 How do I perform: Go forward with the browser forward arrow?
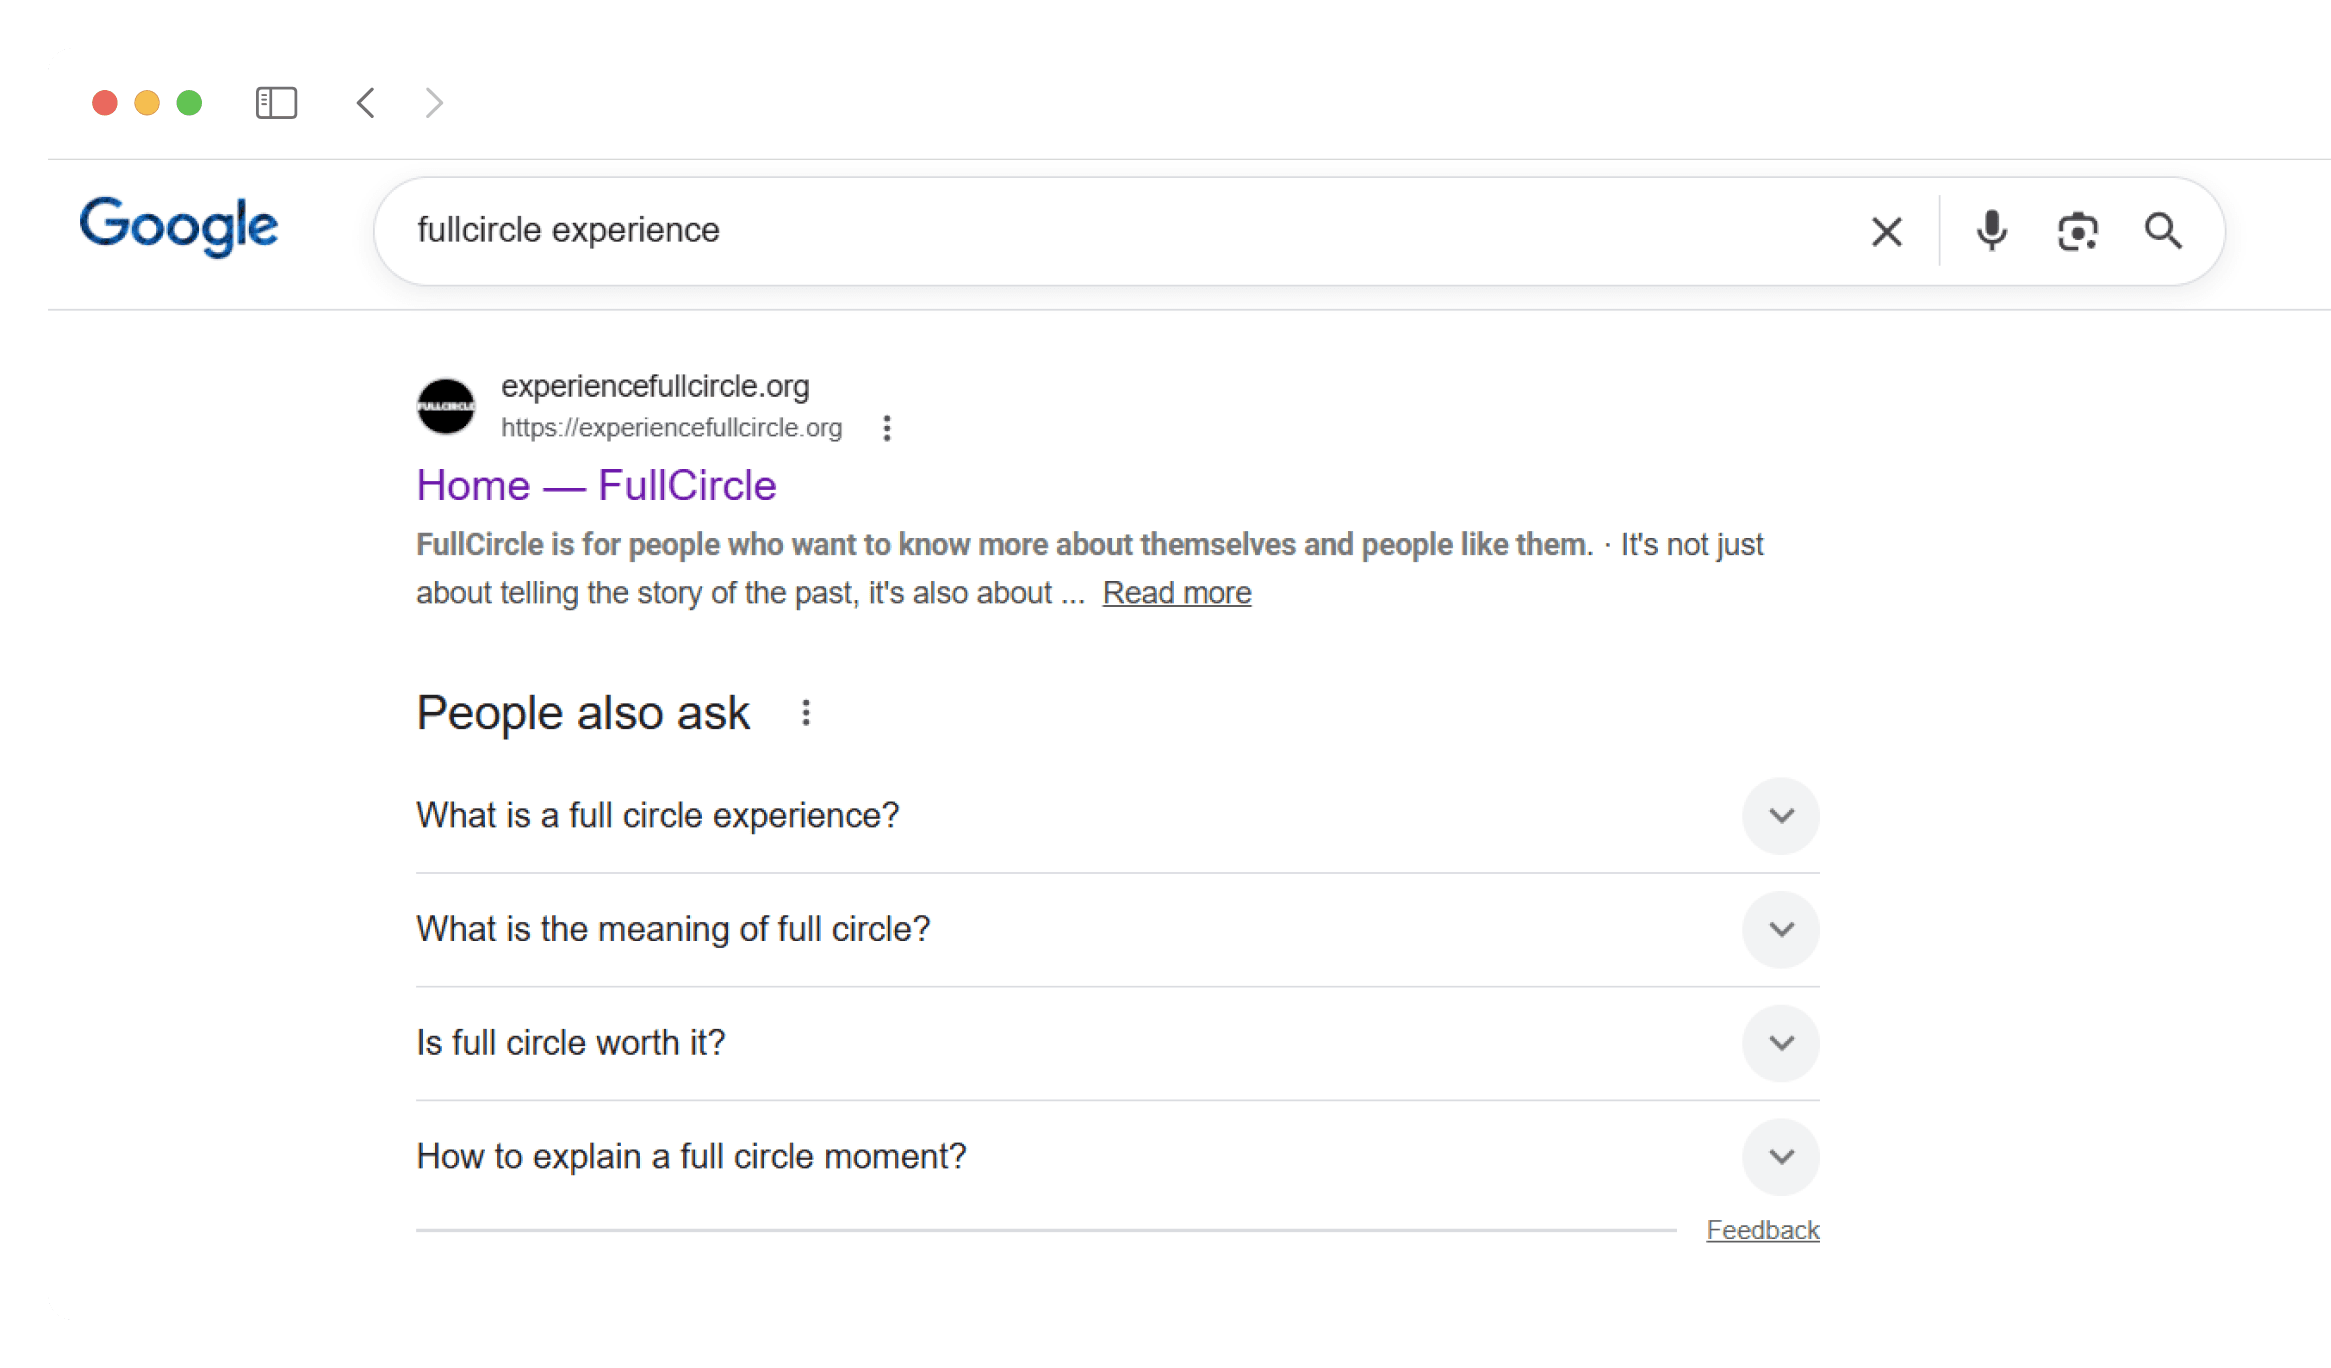click(433, 103)
